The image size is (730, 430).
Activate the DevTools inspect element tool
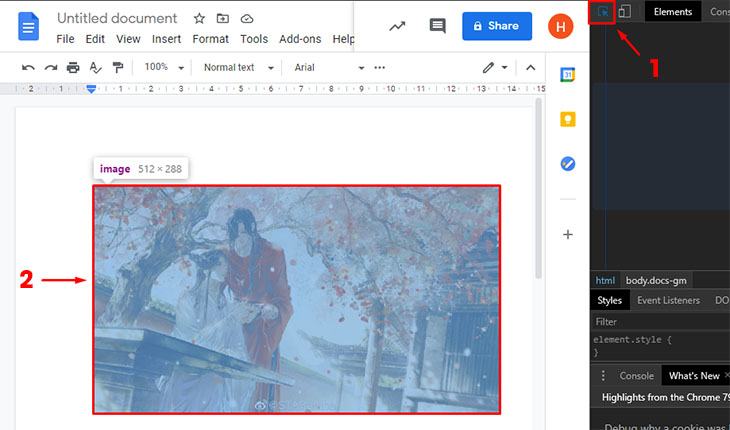coord(602,12)
